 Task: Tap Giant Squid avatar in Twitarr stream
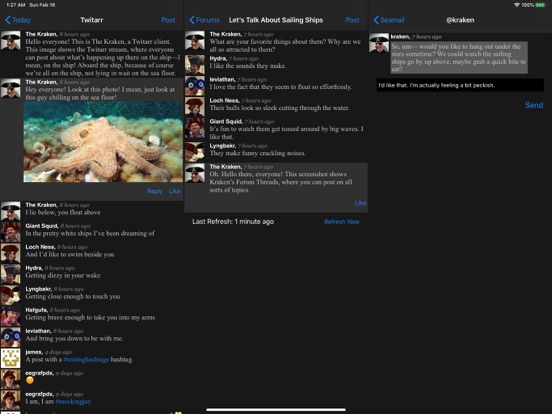tap(10, 232)
